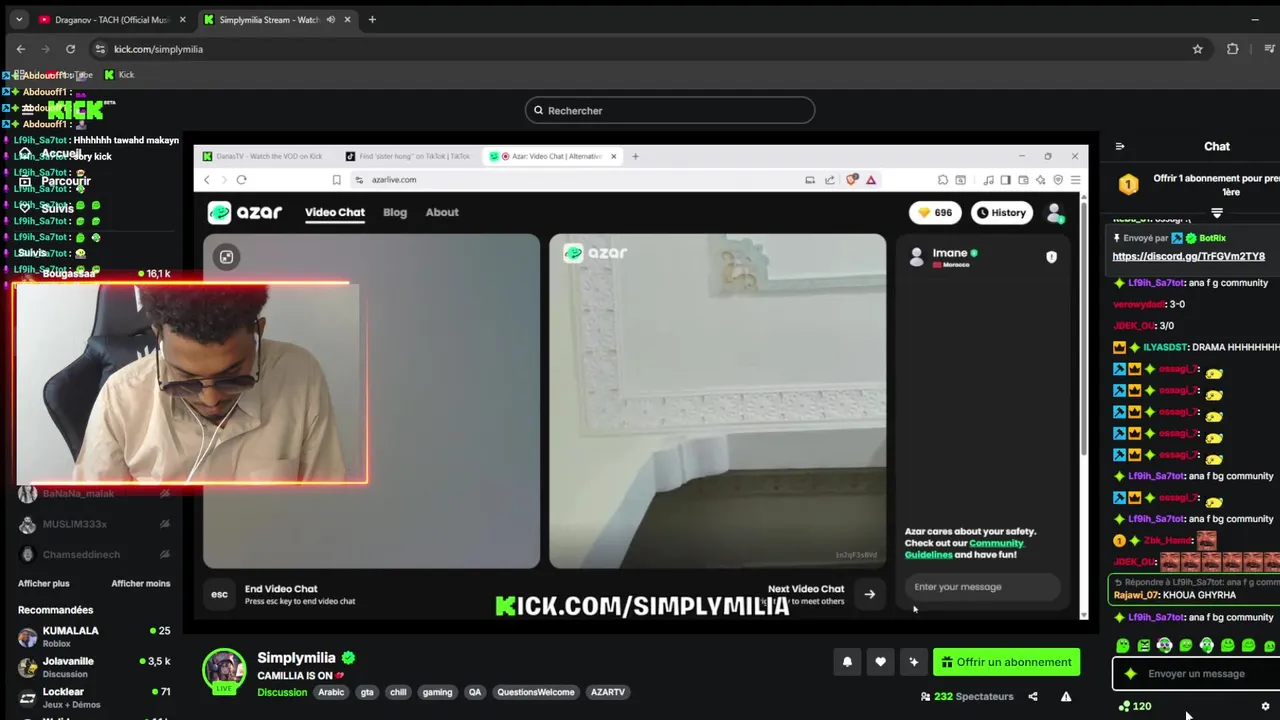1280x720 pixels.
Task: Follow channel with heart button
Action: coord(880,662)
